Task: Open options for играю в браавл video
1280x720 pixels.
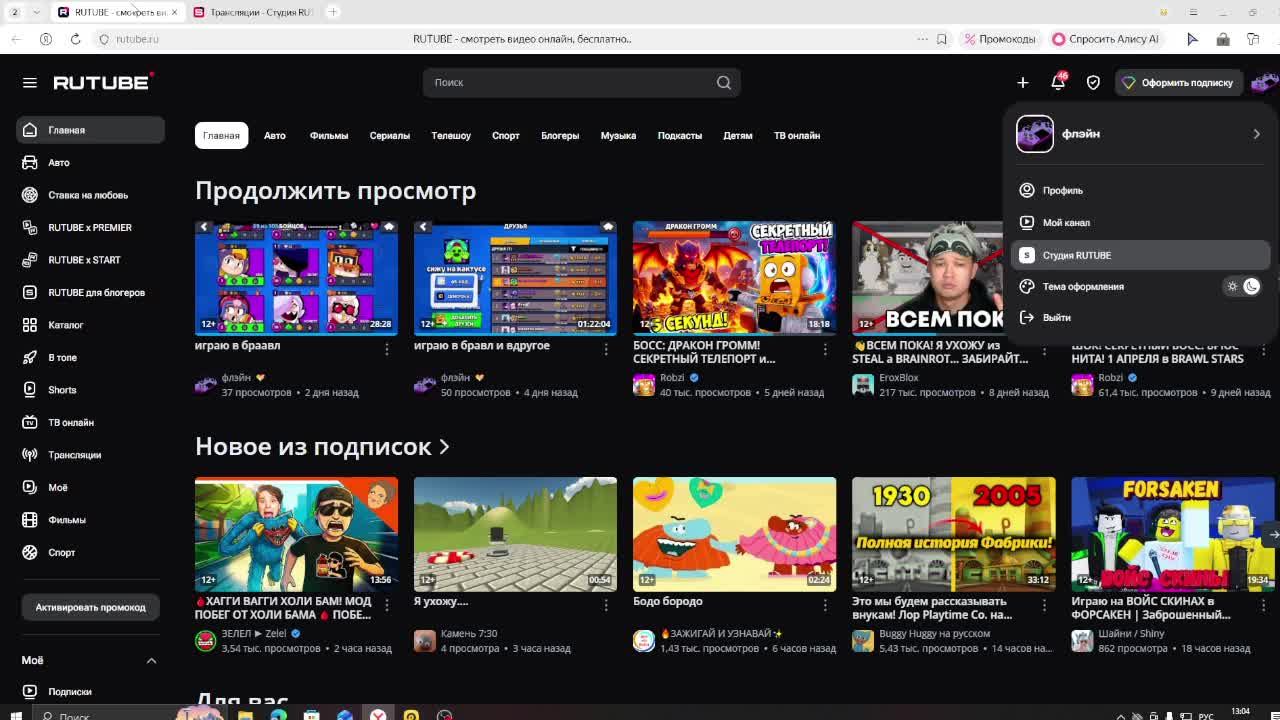Action: coord(387,349)
